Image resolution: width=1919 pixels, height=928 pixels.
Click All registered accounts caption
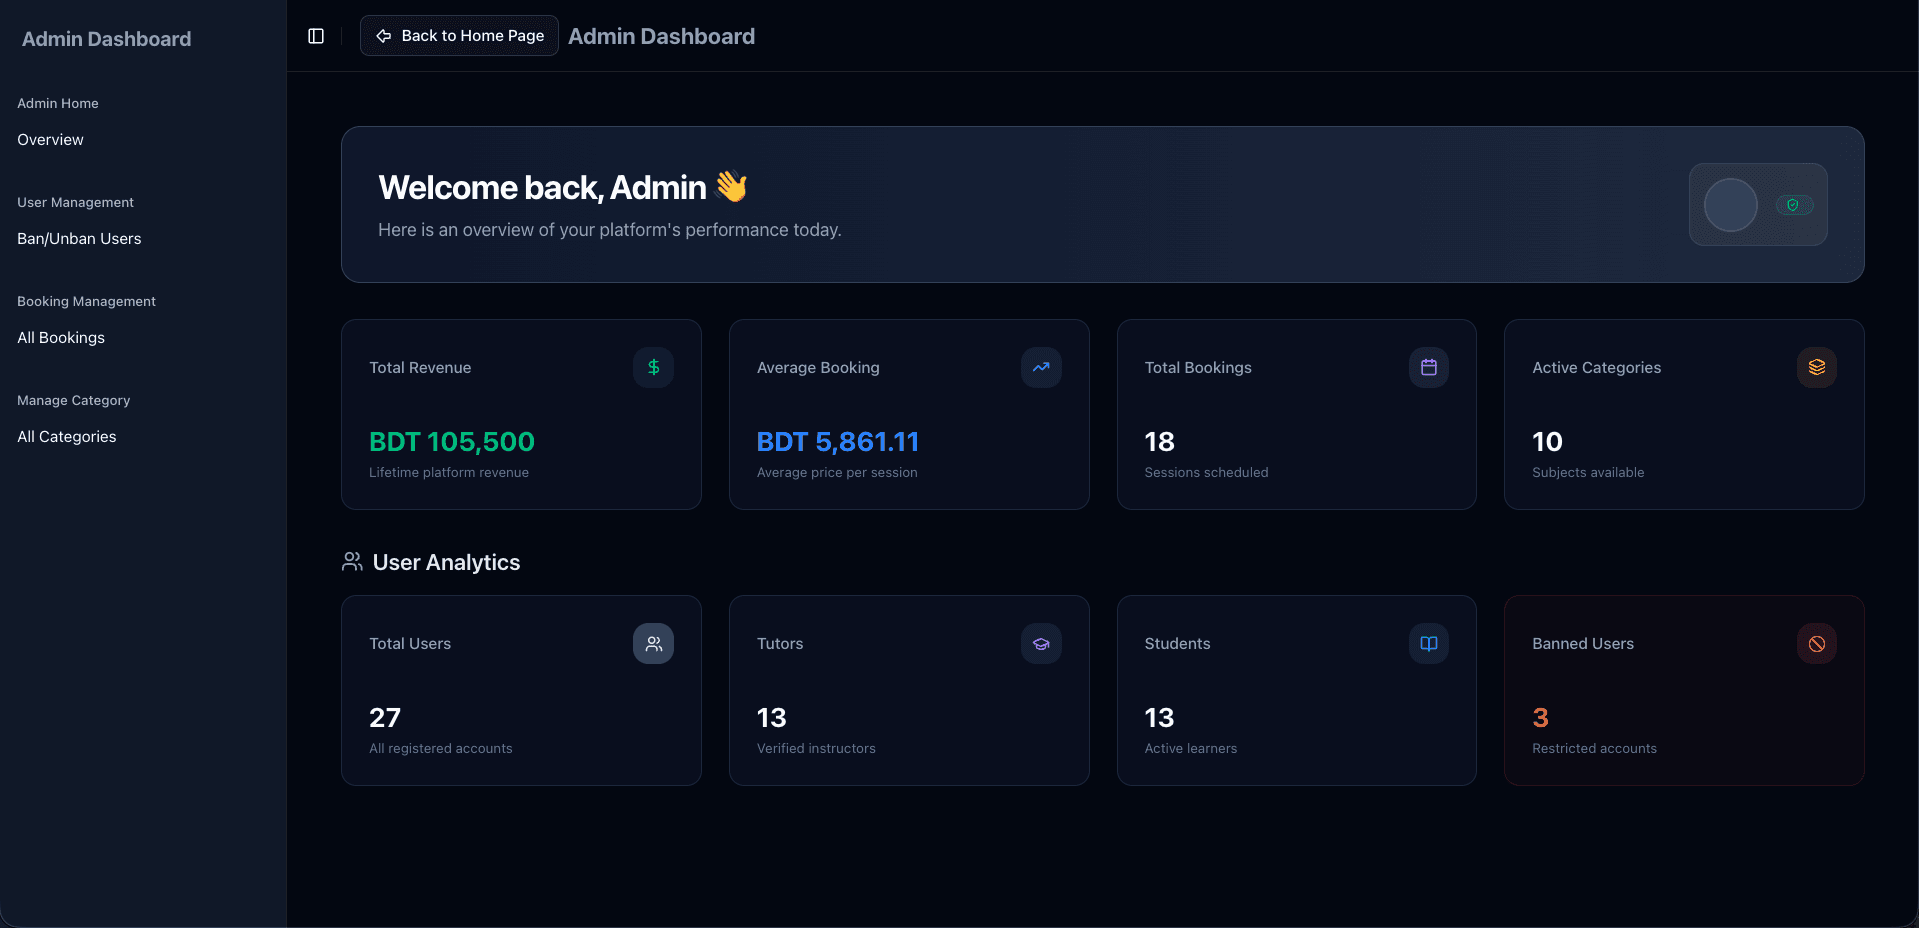coord(441,748)
